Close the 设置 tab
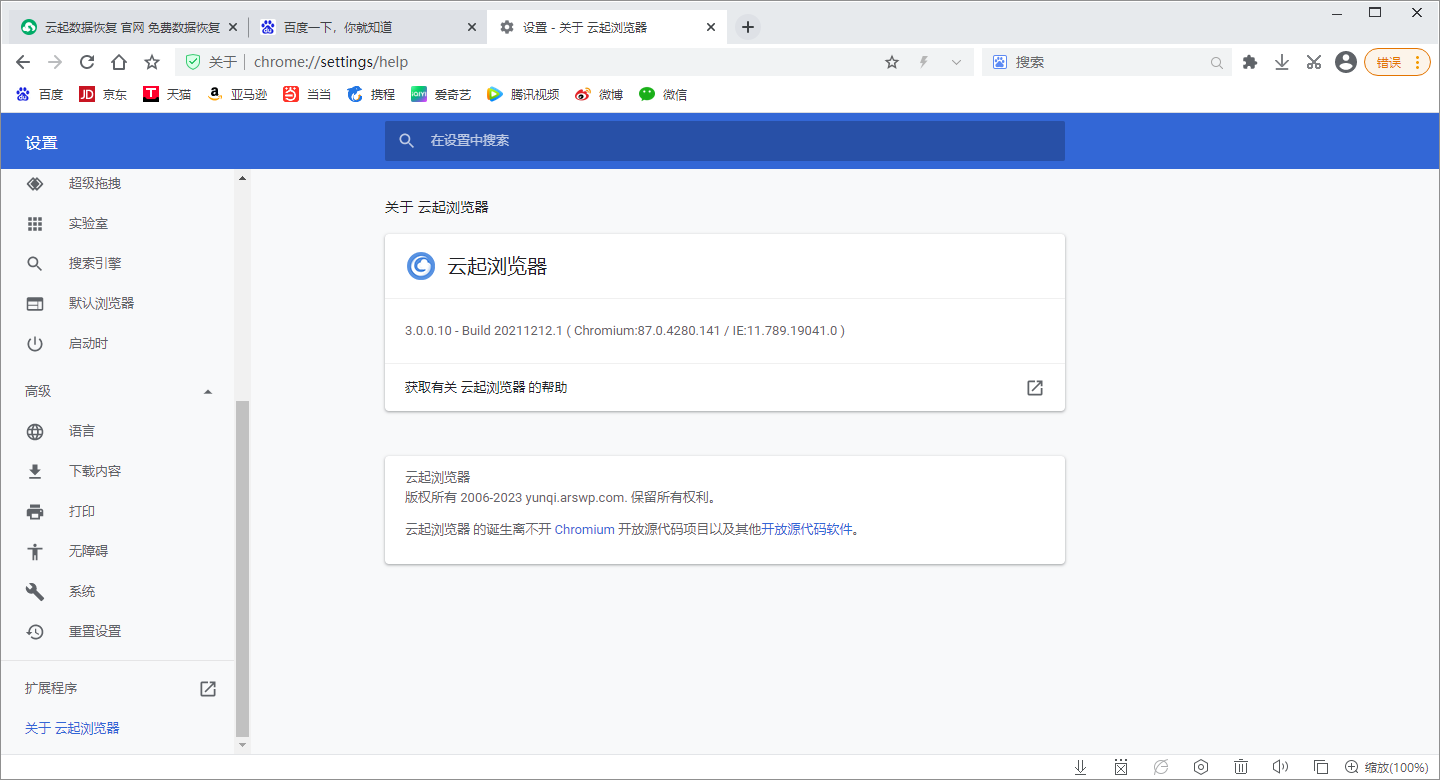This screenshot has height=780, width=1440. 711,27
